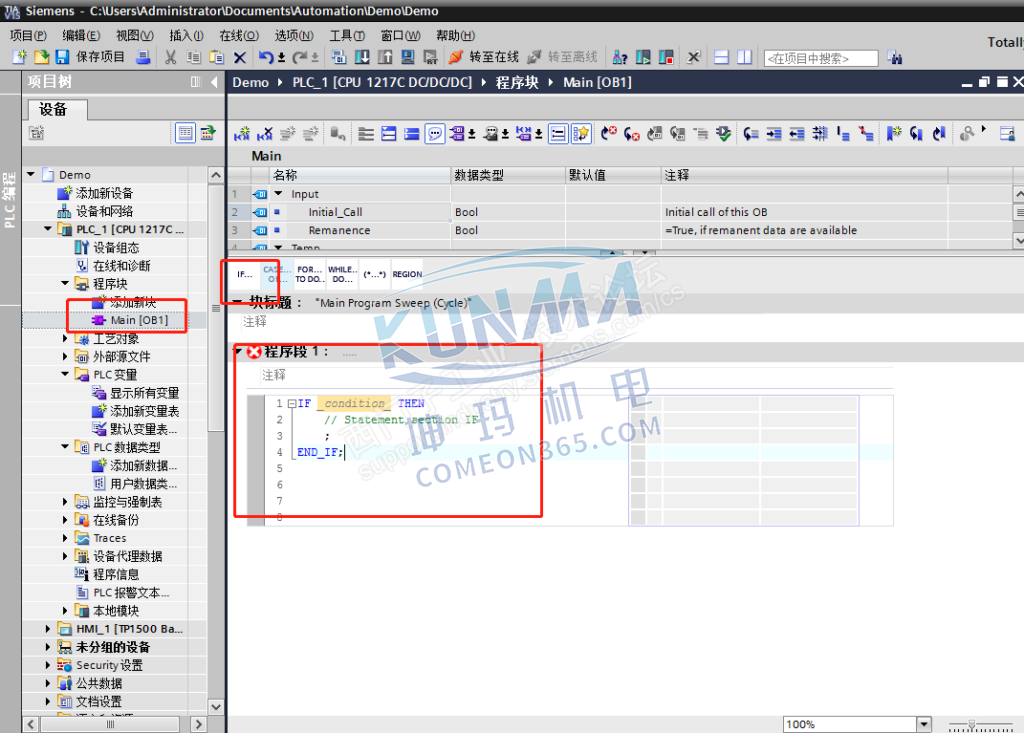Select the 设备 tab in the project tree

coord(54,109)
